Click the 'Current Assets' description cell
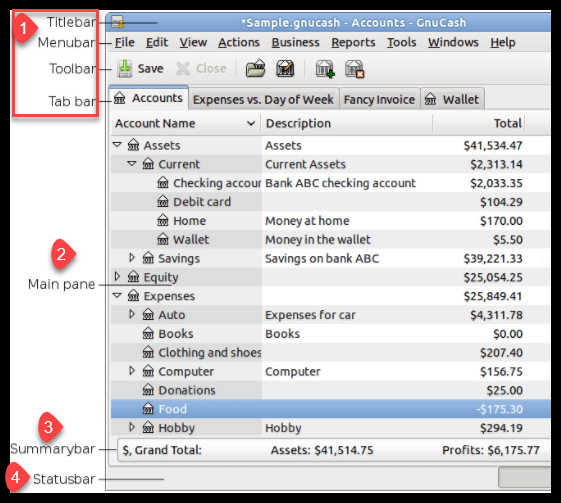 [x=305, y=164]
